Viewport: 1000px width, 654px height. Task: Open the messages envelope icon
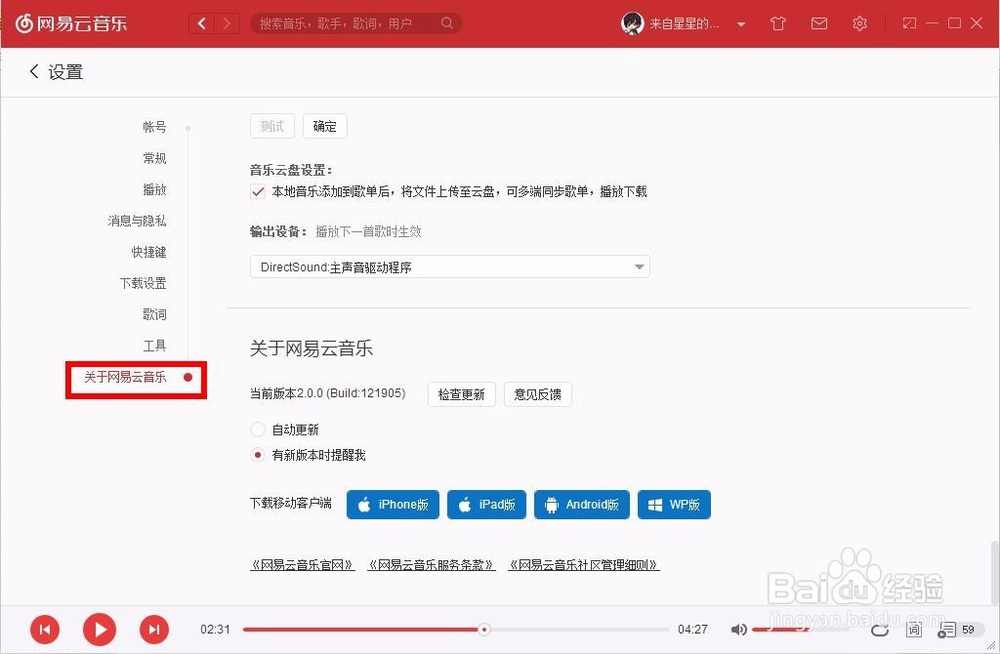point(819,24)
